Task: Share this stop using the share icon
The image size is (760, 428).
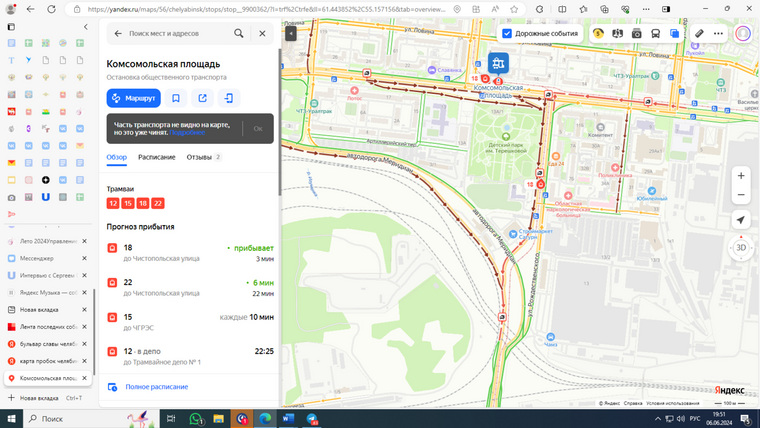Action: coord(203,98)
